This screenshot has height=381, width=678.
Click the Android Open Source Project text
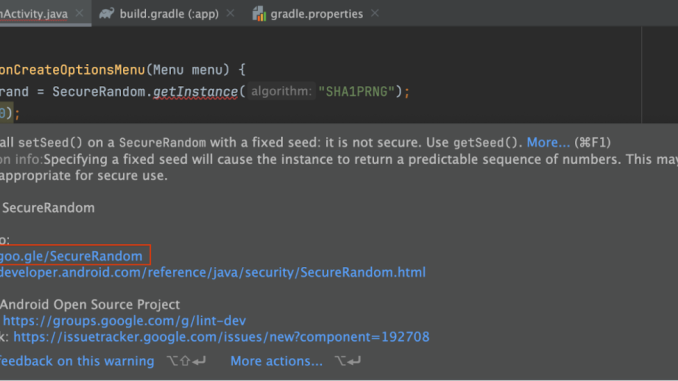coord(90,304)
